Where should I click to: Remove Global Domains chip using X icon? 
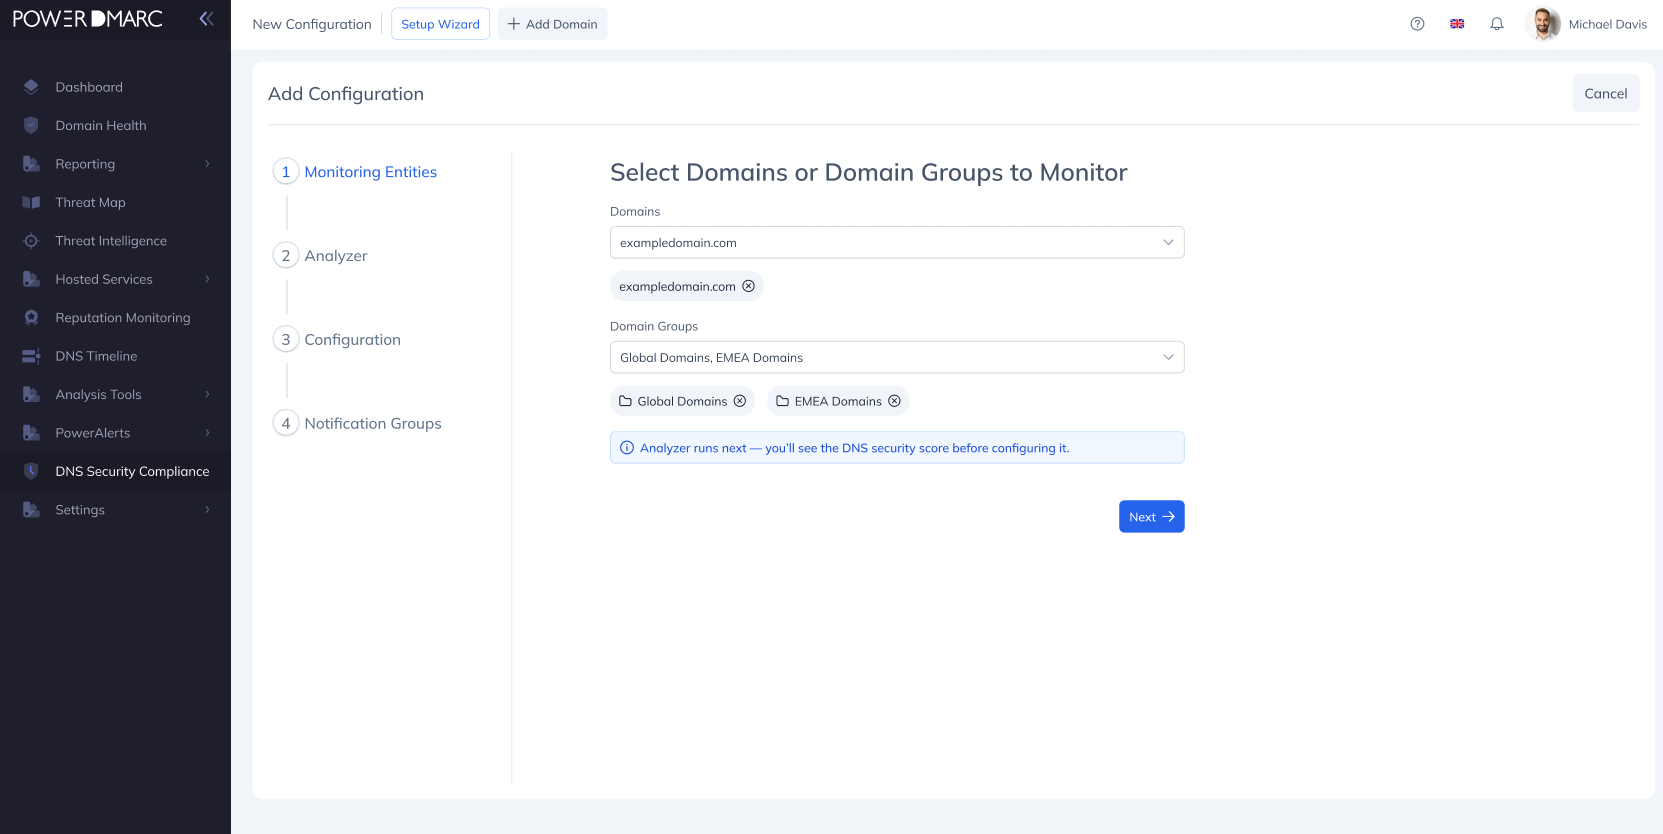coord(740,401)
